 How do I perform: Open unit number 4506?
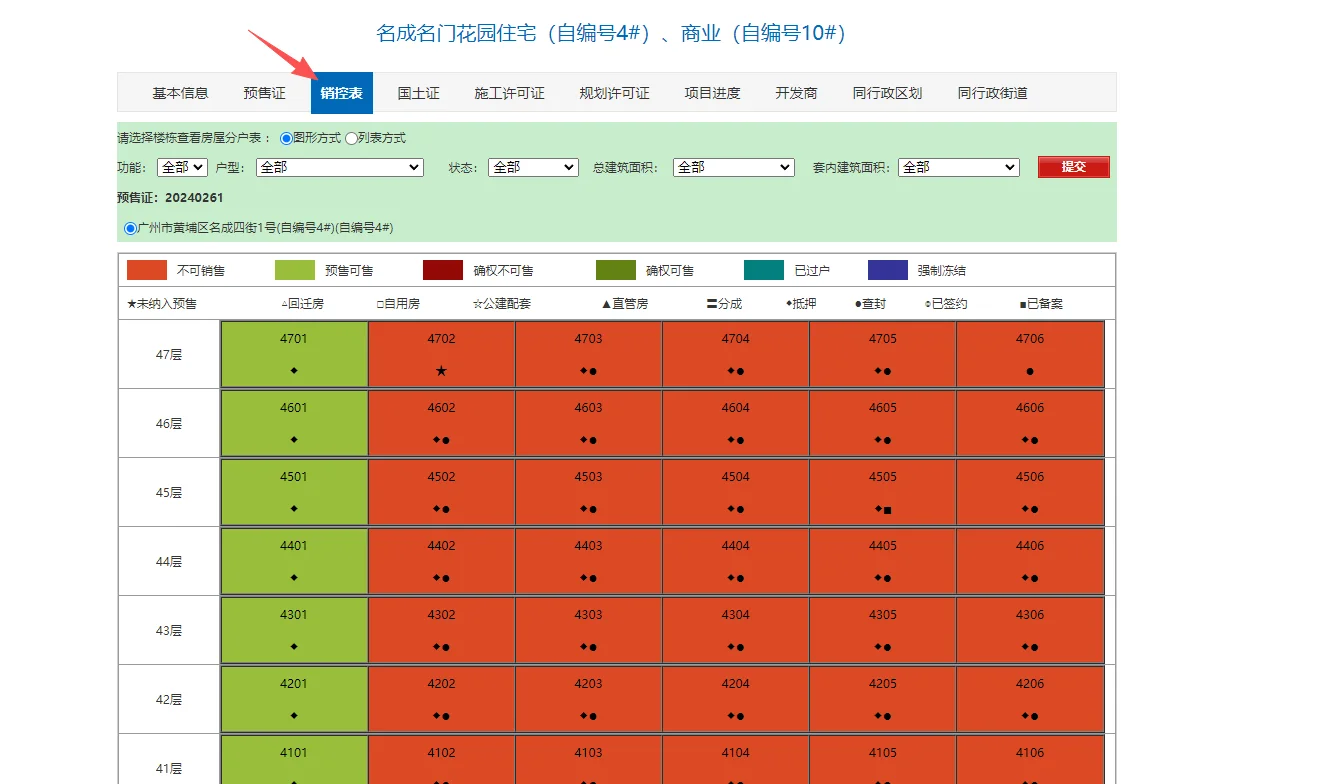[x=1030, y=477]
